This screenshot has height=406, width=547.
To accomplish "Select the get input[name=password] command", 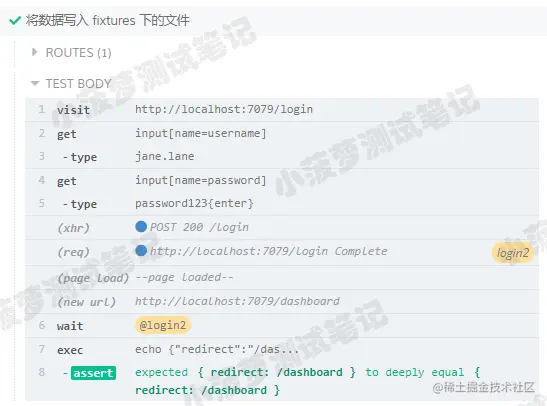I will tap(282, 180).
